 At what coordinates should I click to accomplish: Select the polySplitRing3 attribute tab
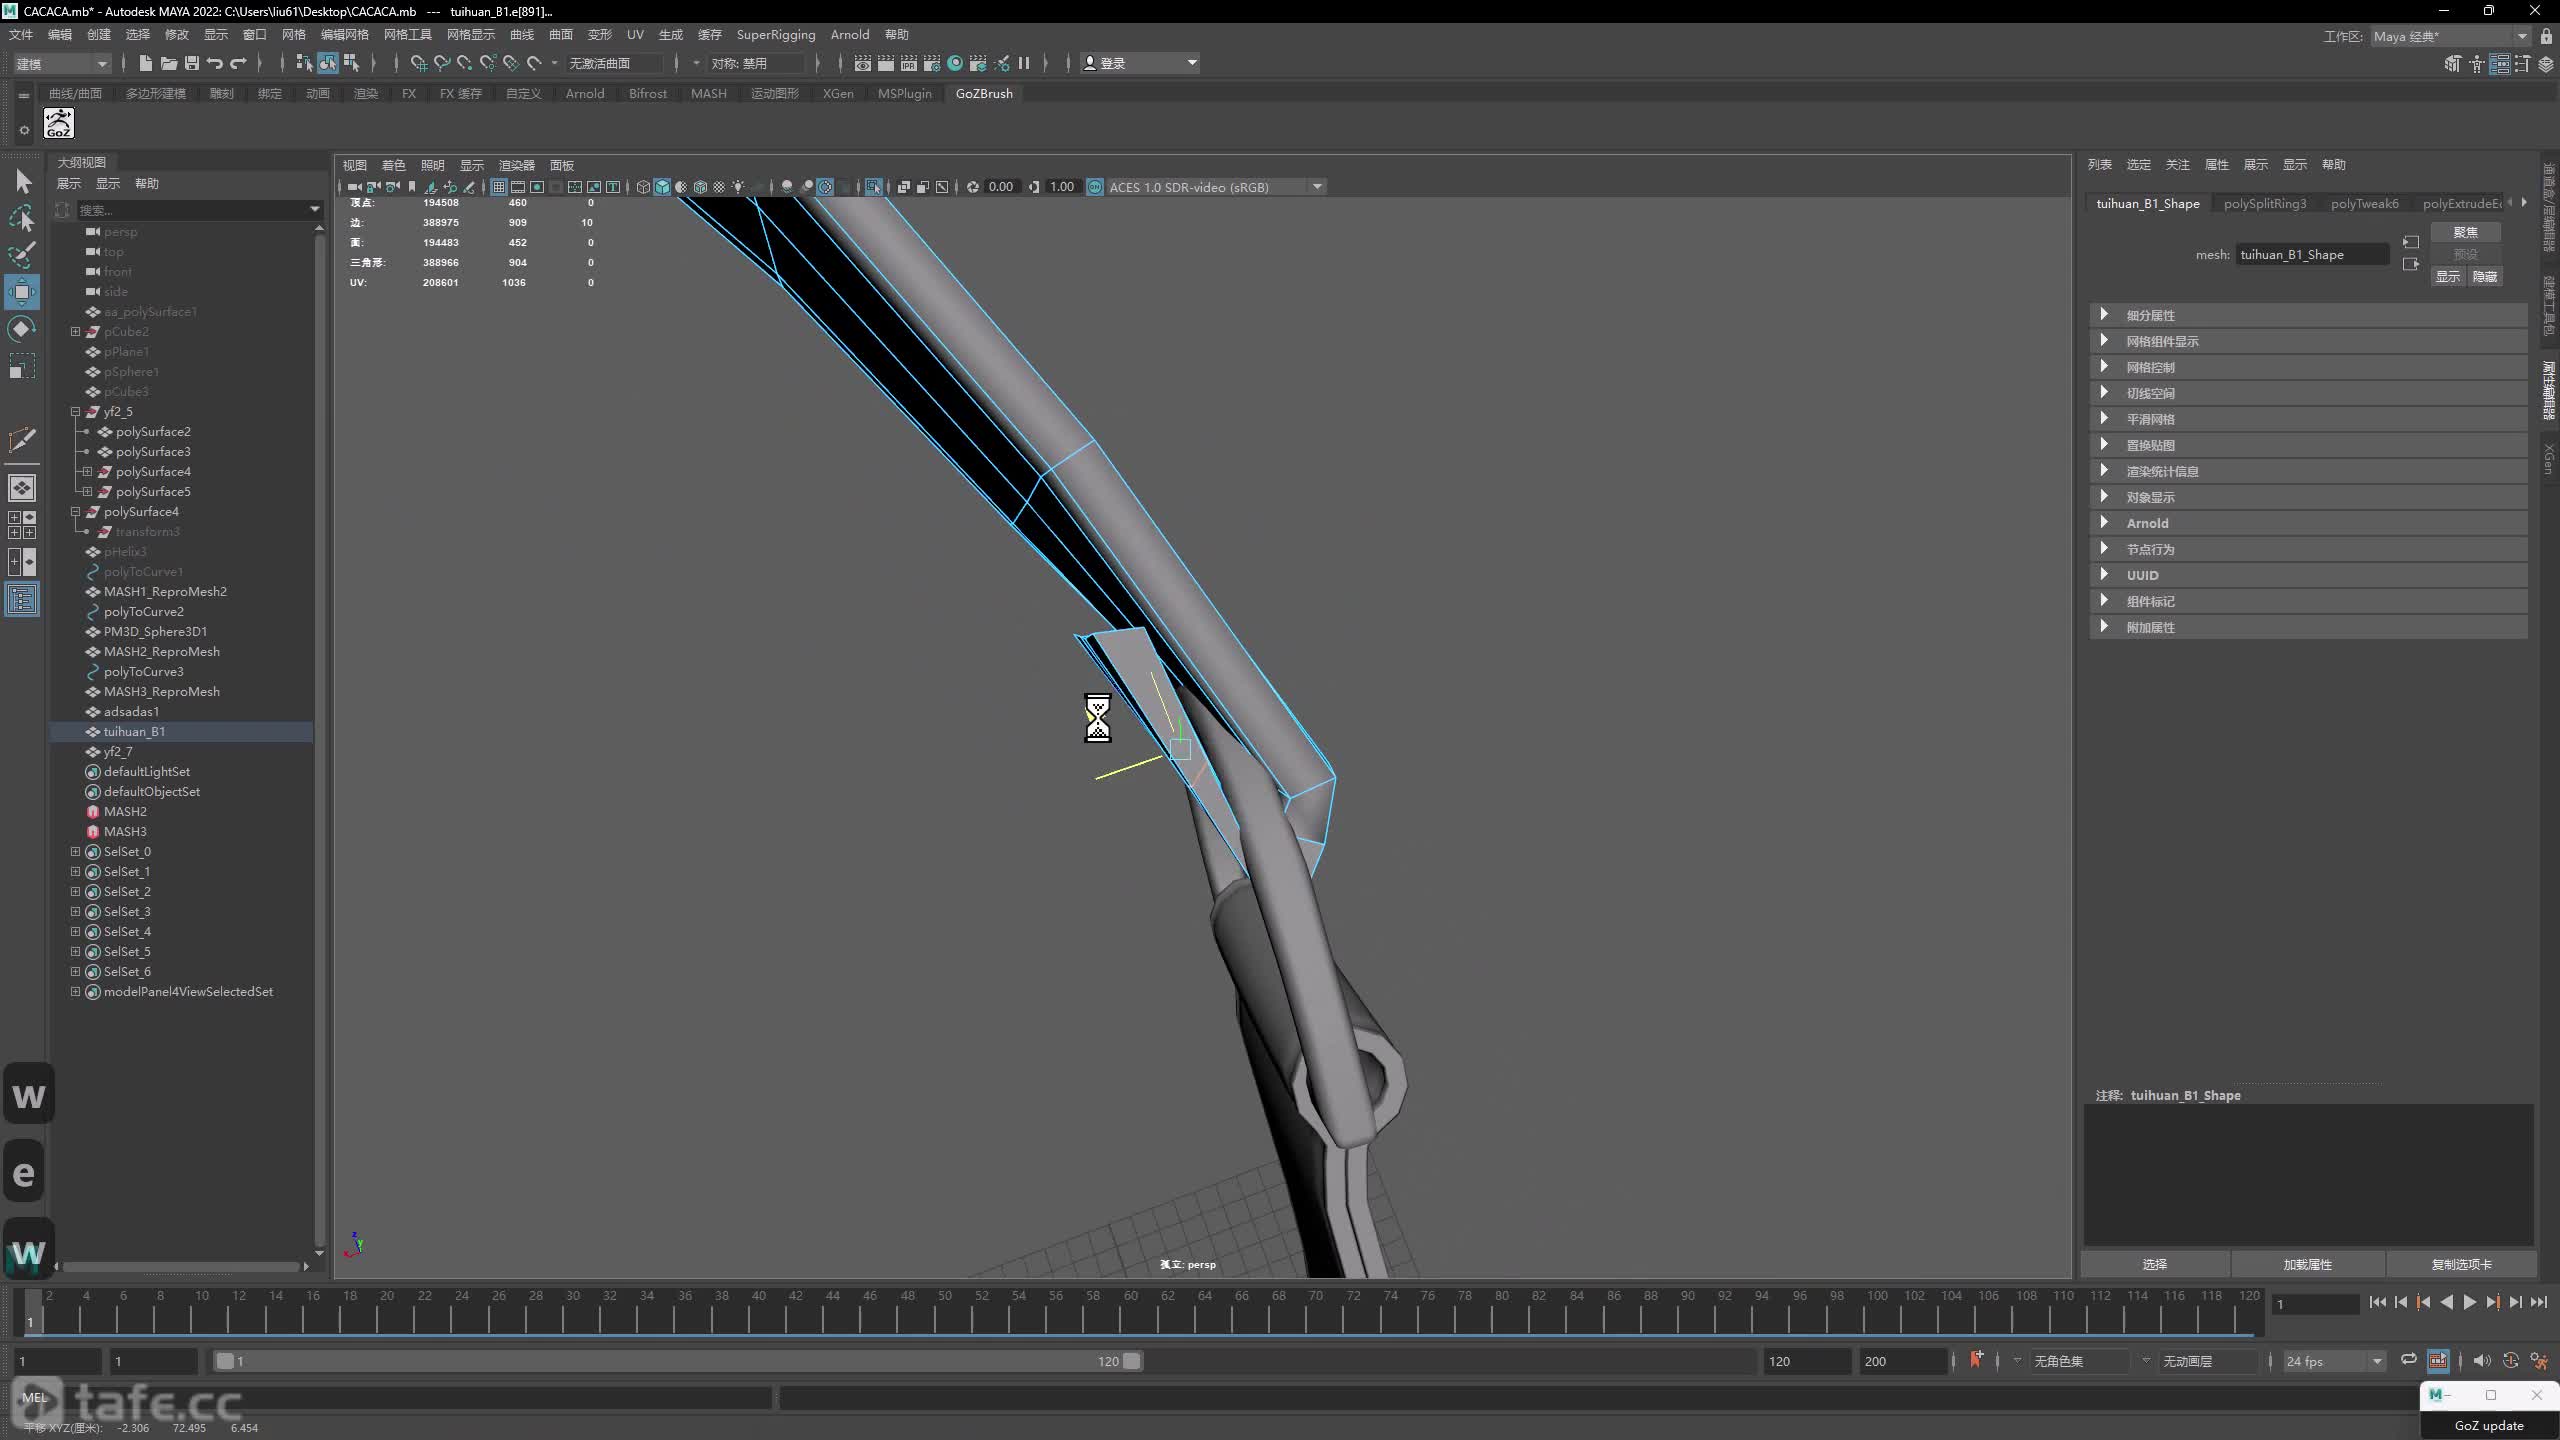point(2265,203)
